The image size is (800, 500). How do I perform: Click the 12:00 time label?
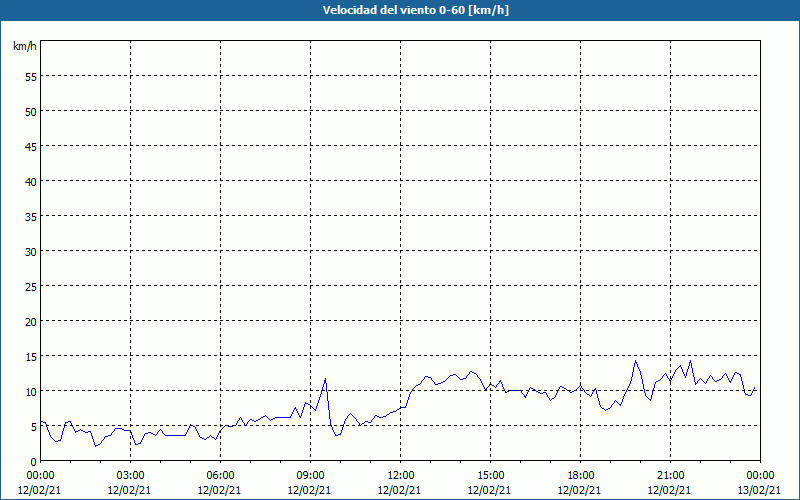401,476
